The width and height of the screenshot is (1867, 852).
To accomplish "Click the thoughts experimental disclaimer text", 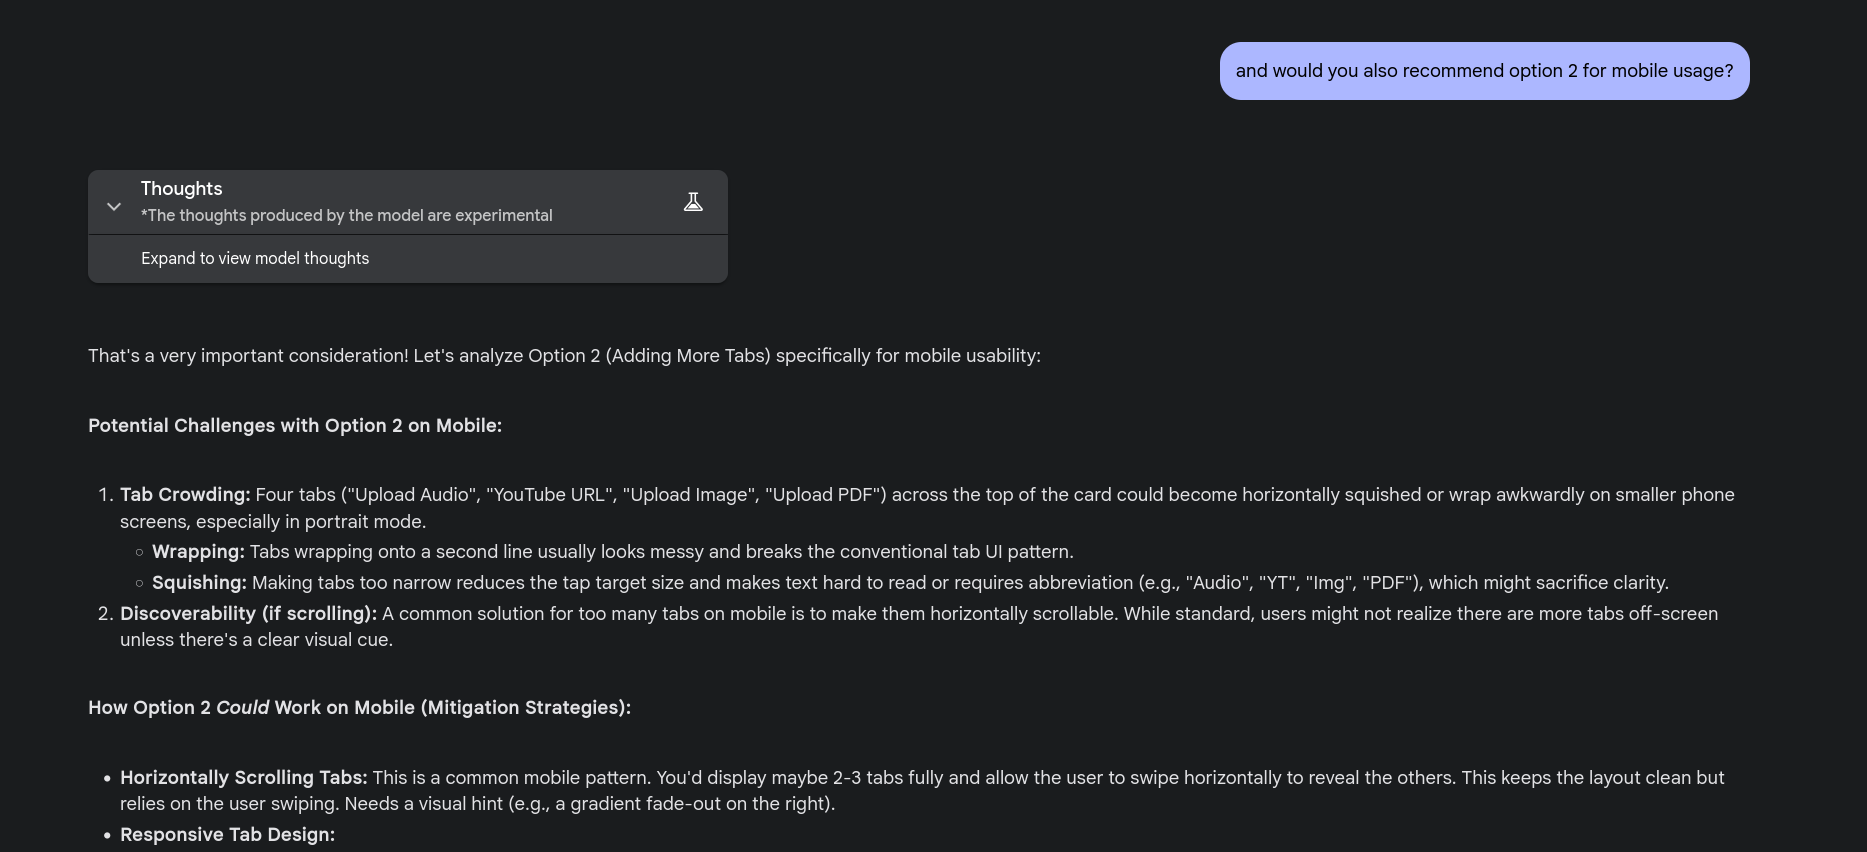I will pyautogui.click(x=346, y=215).
